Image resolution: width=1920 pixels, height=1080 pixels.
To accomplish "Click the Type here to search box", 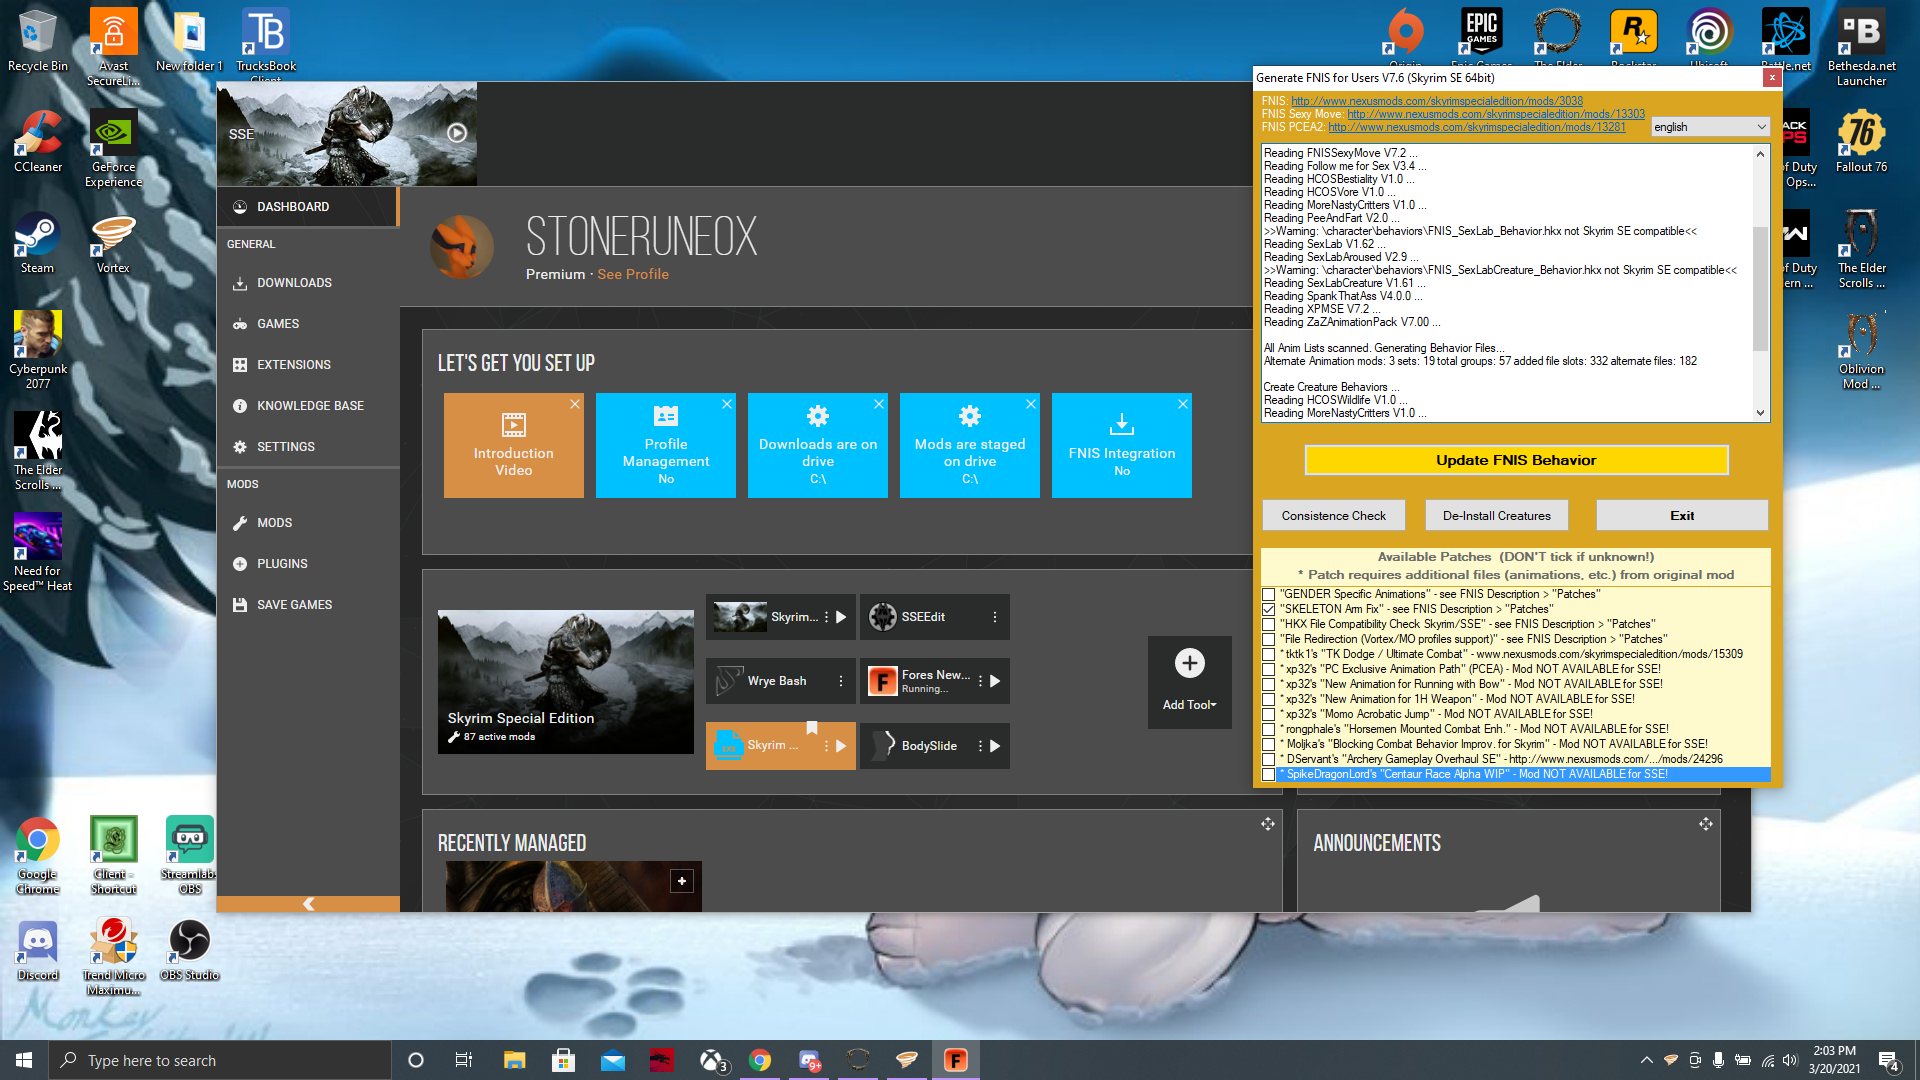I will (x=220, y=1060).
